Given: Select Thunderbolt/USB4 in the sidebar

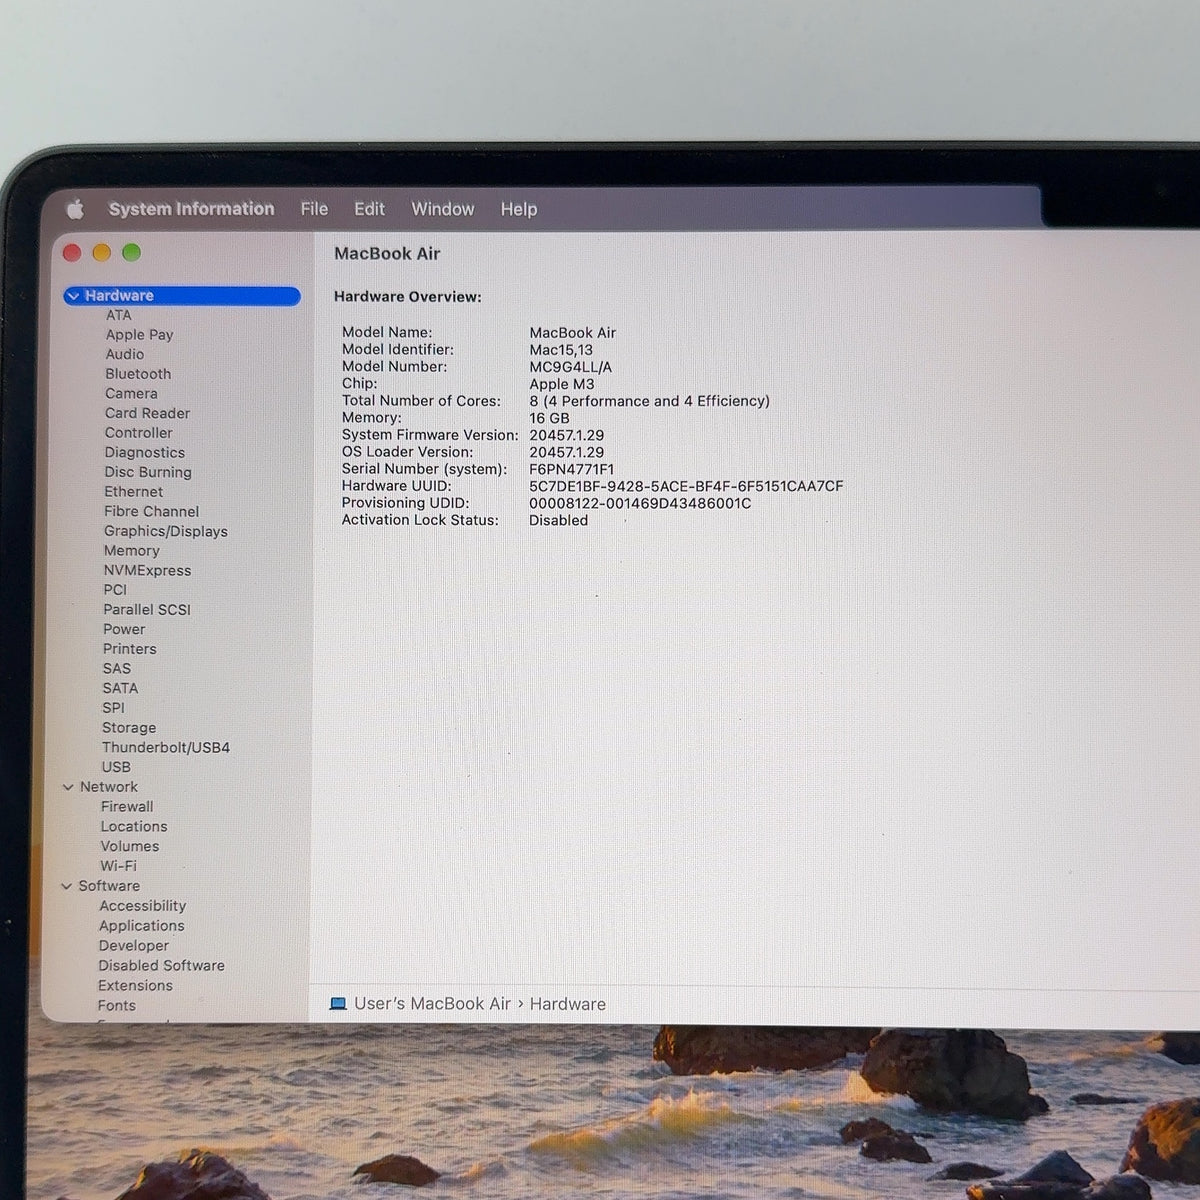Looking at the screenshot, I should click(x=165, y=747).
